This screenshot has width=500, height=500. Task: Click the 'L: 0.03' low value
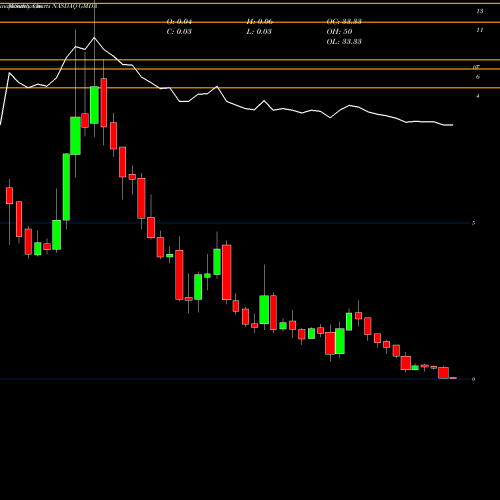coord(259,32)
